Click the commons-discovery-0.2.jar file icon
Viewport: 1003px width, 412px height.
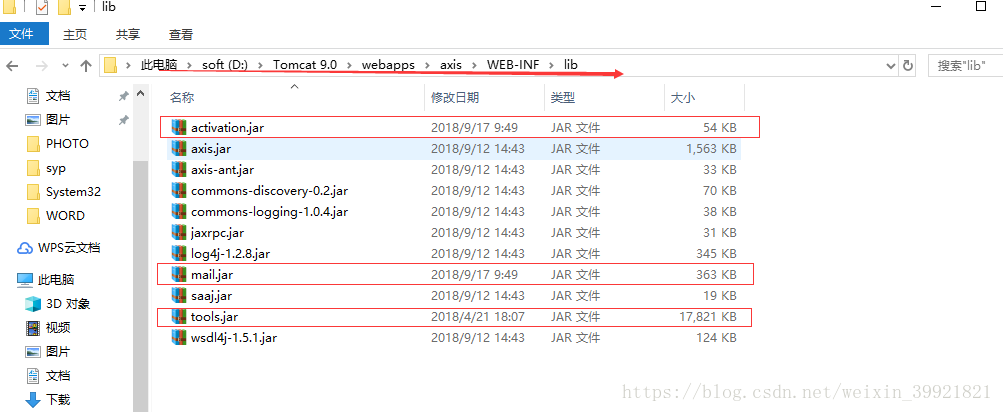[x=178, y=191]
